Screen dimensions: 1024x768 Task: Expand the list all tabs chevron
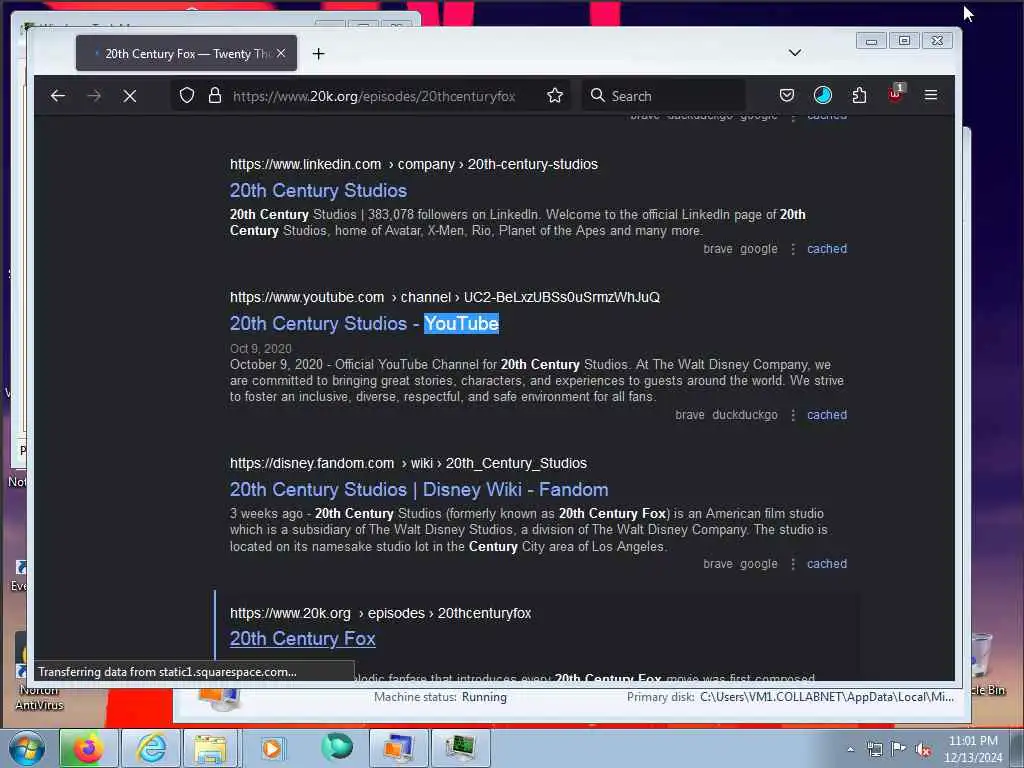point(795,53)
